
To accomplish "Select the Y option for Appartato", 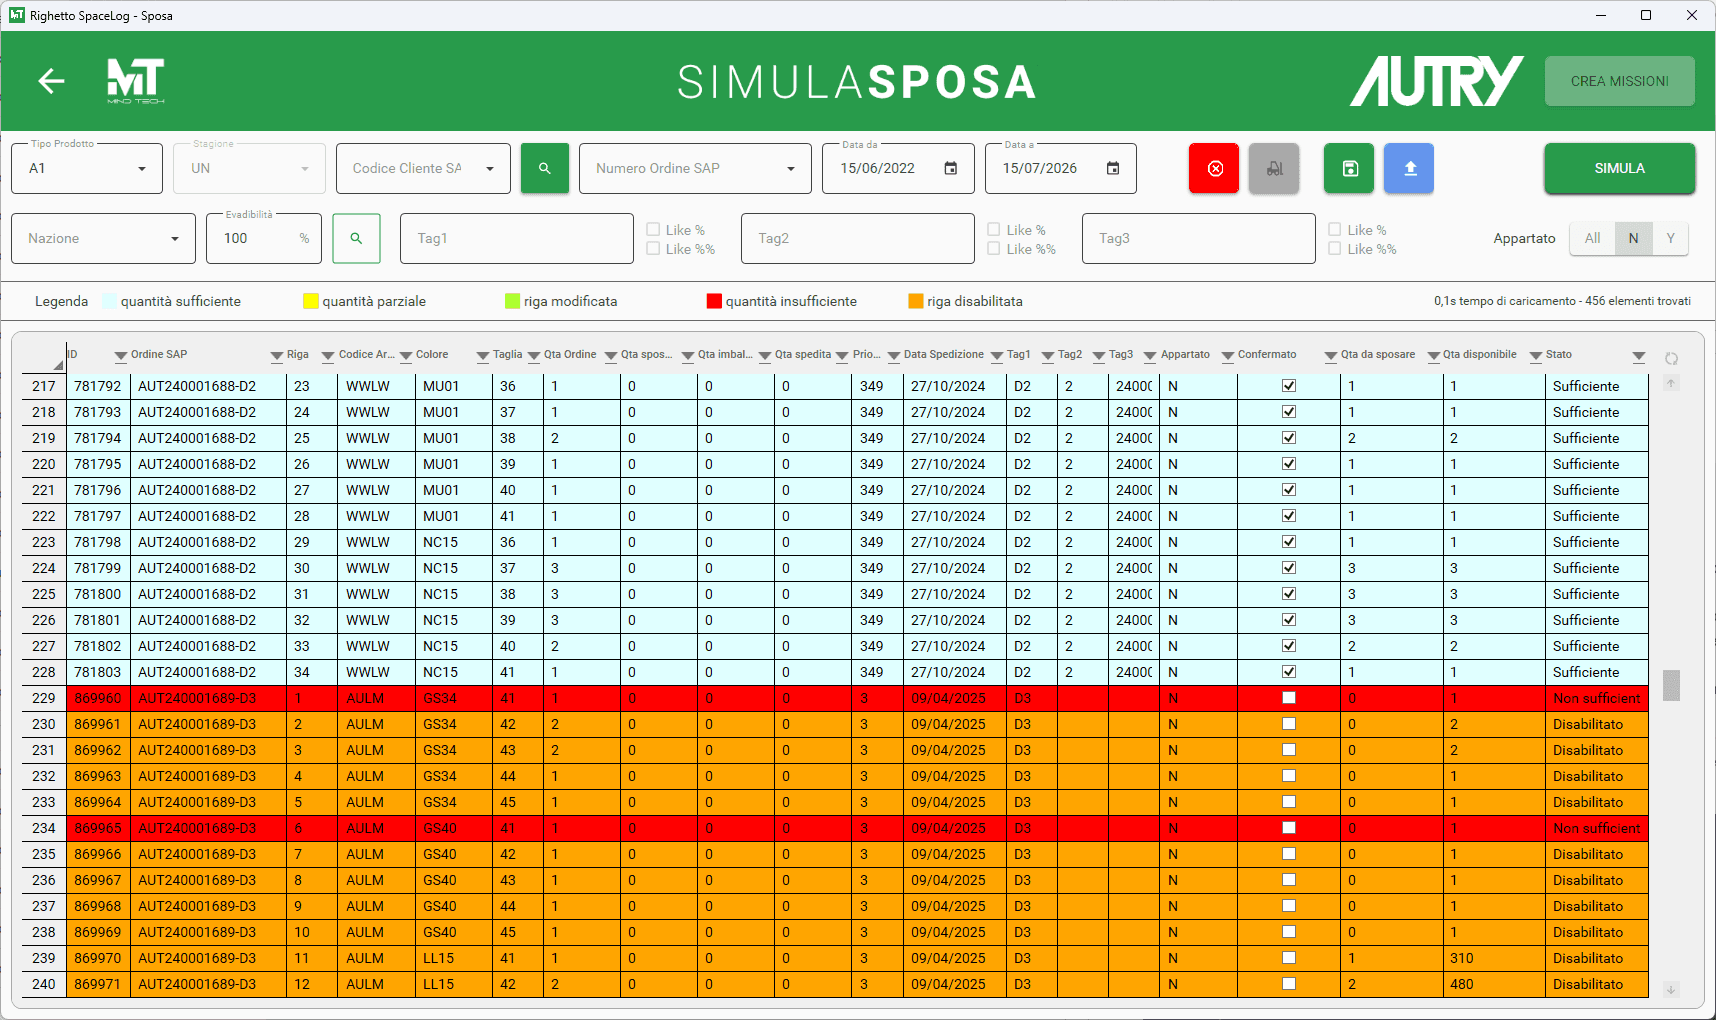I will point(1670,238).
